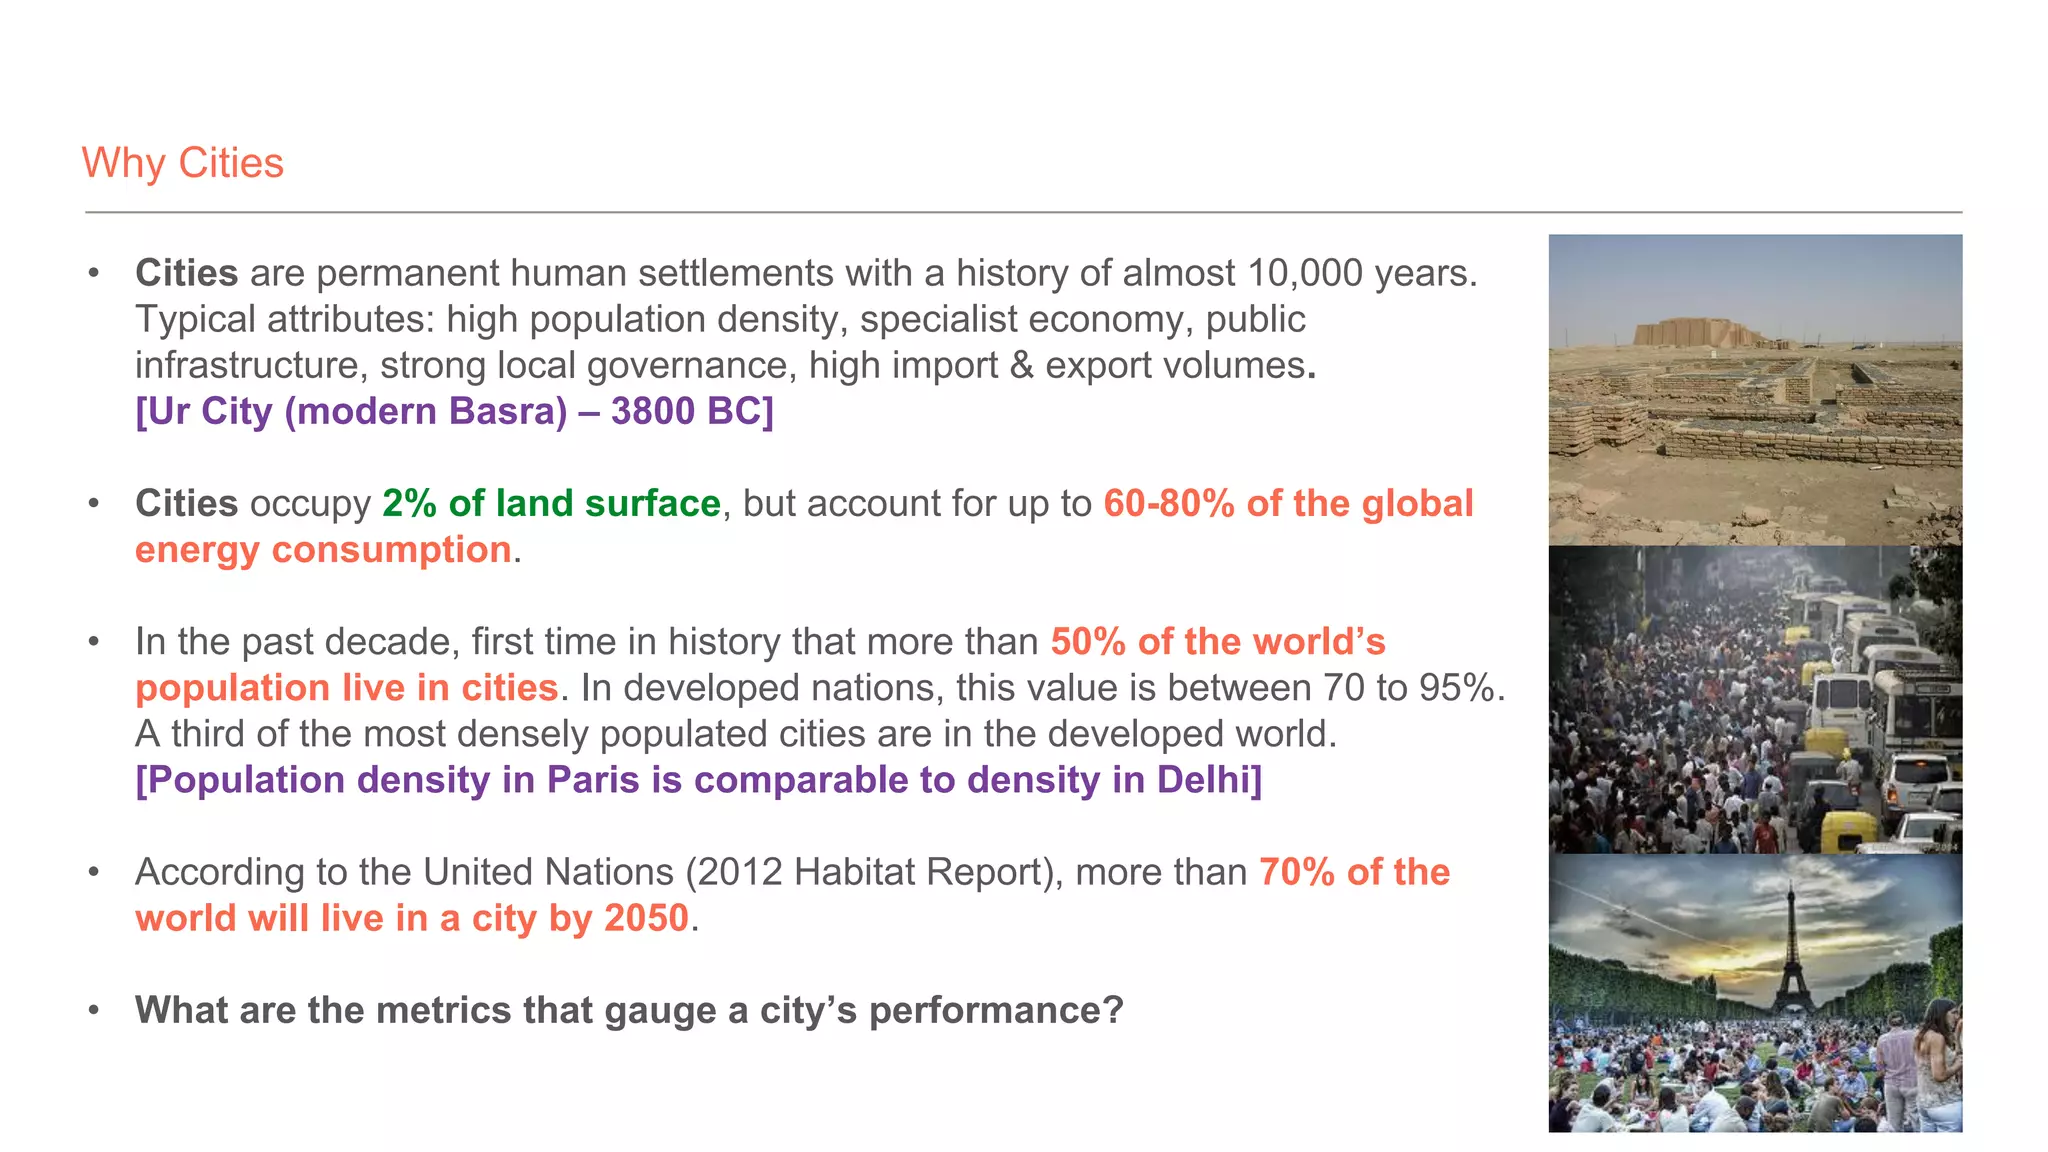Click the Ur City ruins photo
This screenshot has width=2048, height=1152.
(1754, 390)
